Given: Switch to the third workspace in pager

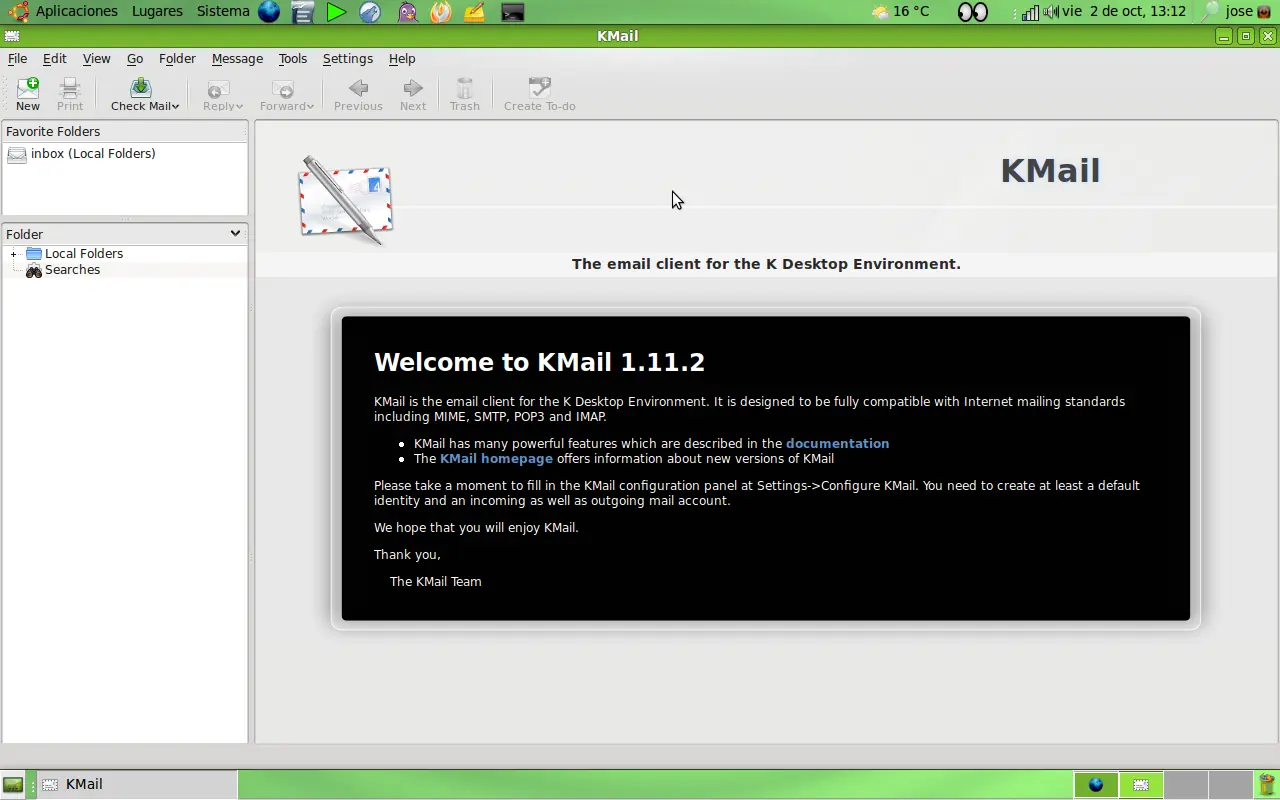Looking at the screenshot, I should [x=1186, y=785].
